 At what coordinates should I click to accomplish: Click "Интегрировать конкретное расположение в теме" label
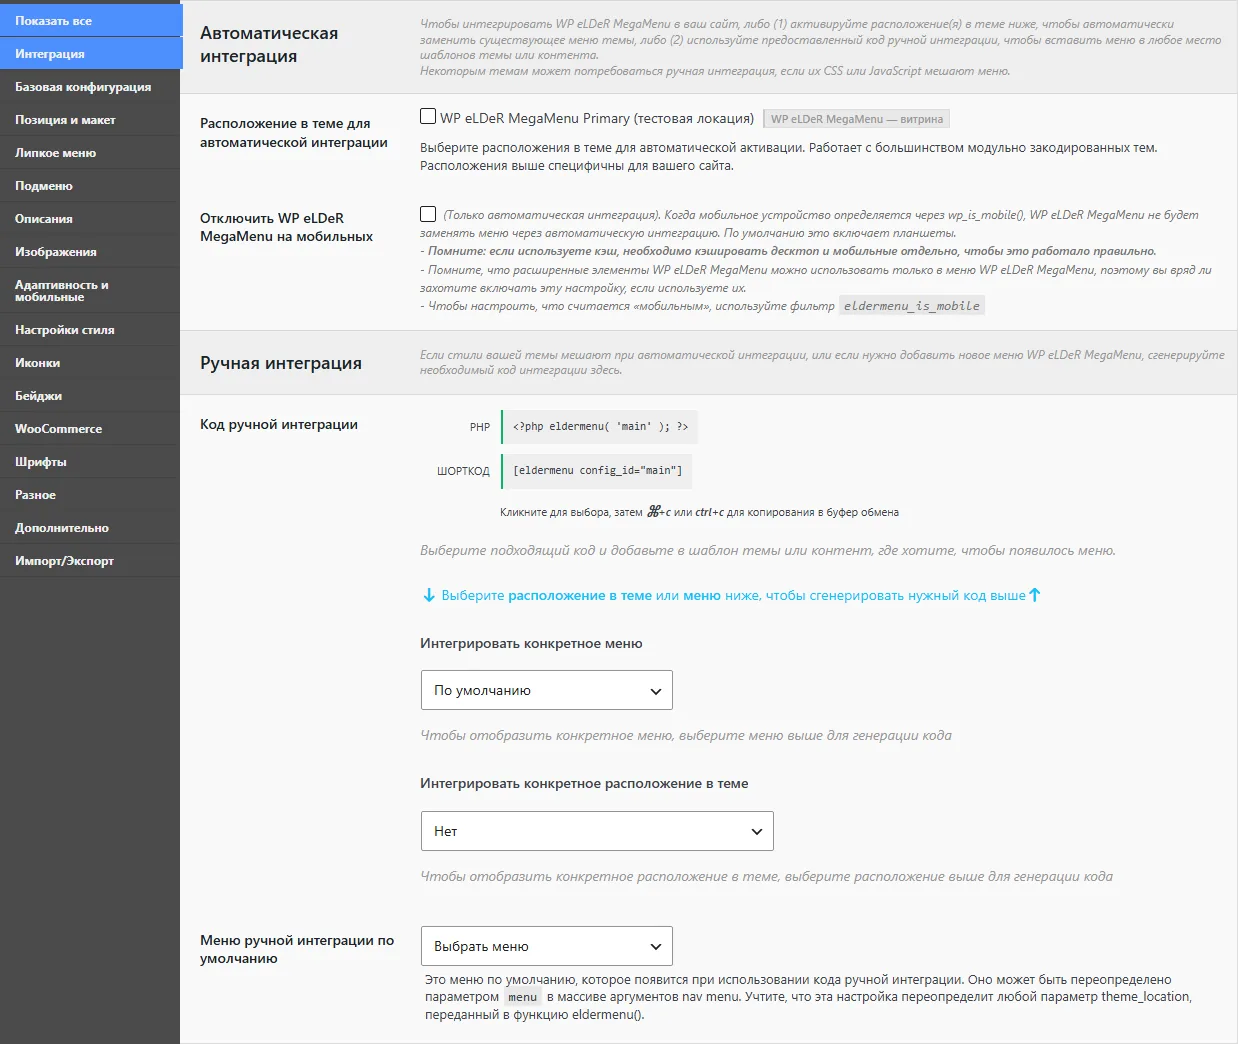584,784
